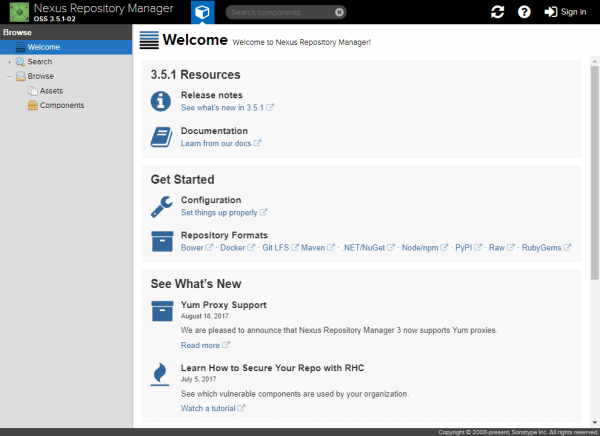
Task: Click the "3.5.1 Resources" heading
Action: (x=195, y=75)
